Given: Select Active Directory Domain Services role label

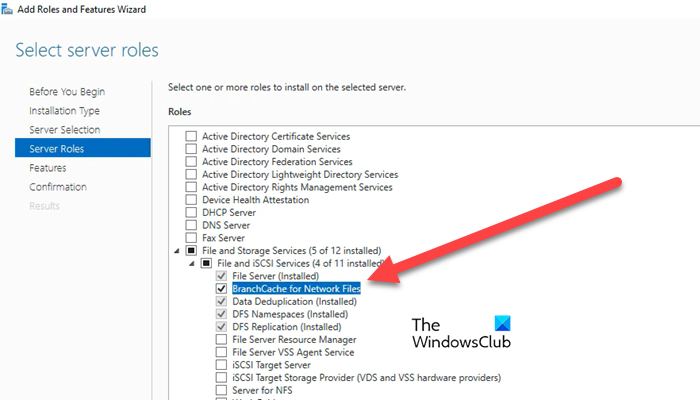Looking at the screenshot, I should 276,149.
